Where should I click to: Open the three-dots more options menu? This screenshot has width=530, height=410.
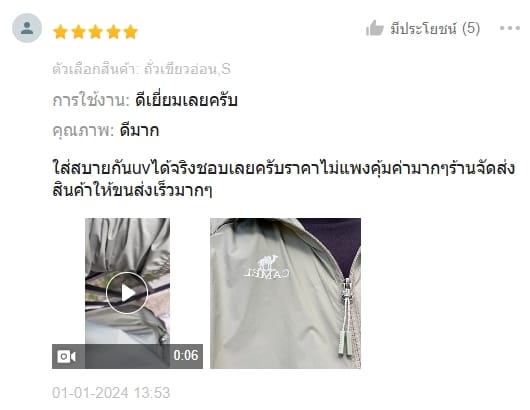(510, 28)
